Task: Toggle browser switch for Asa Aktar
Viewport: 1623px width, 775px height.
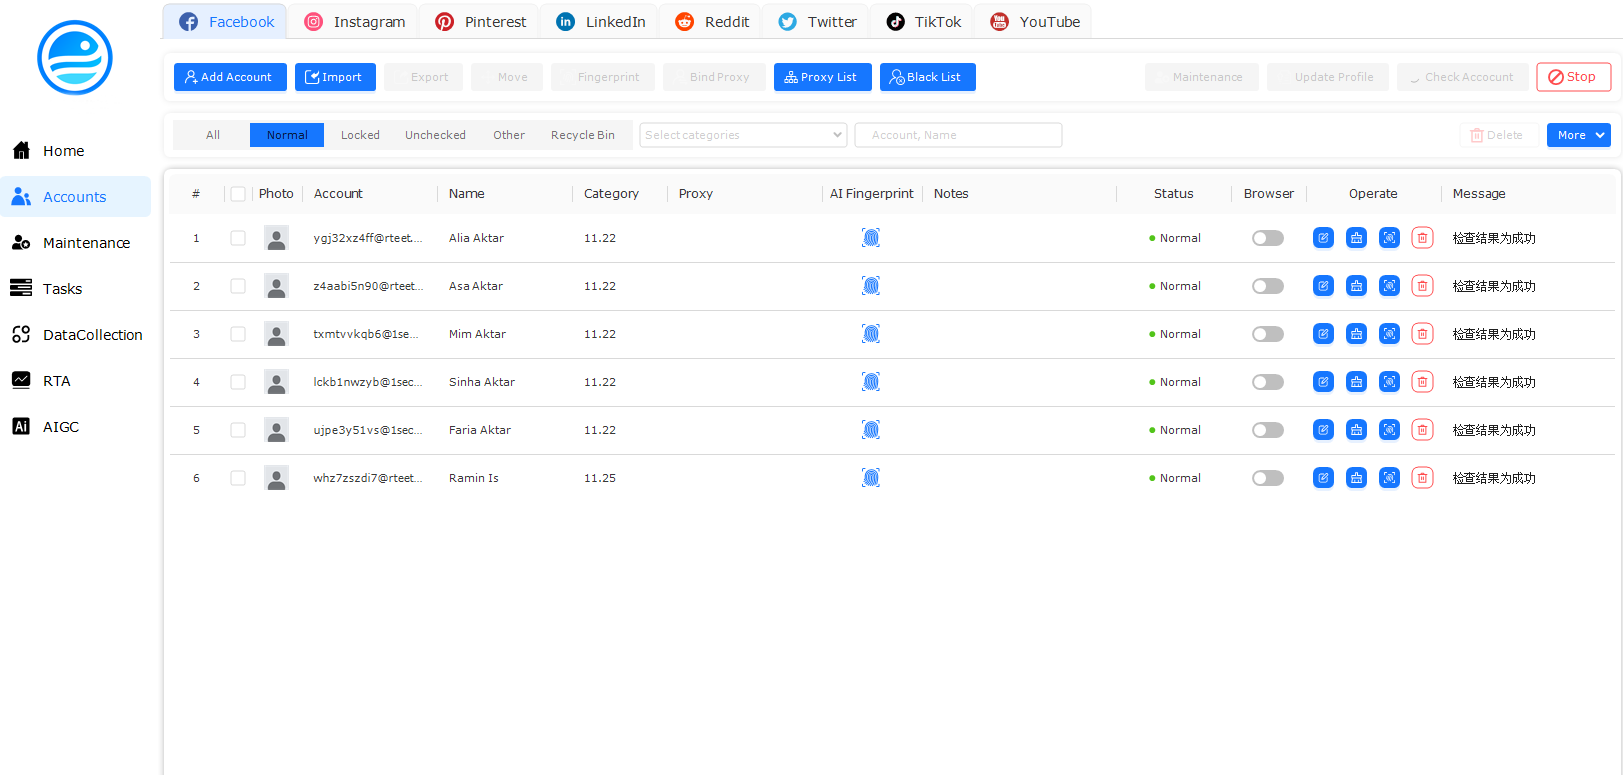Action: tap(1268, 286)
